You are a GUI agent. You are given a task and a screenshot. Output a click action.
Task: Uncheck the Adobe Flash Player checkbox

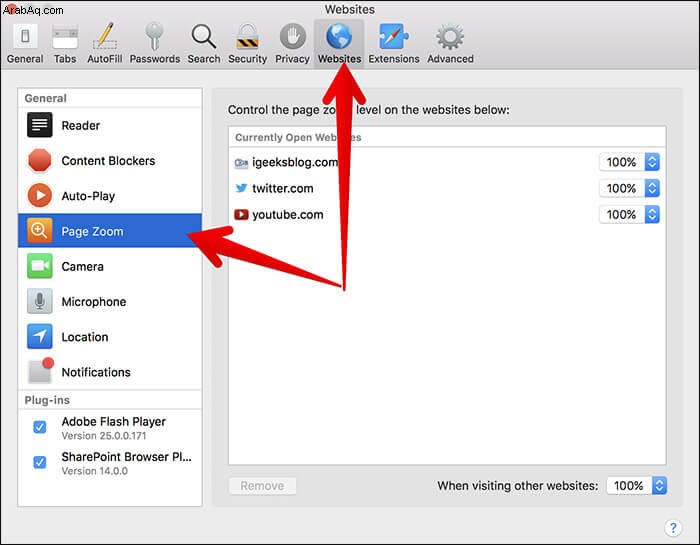click(x=40, y=427)
